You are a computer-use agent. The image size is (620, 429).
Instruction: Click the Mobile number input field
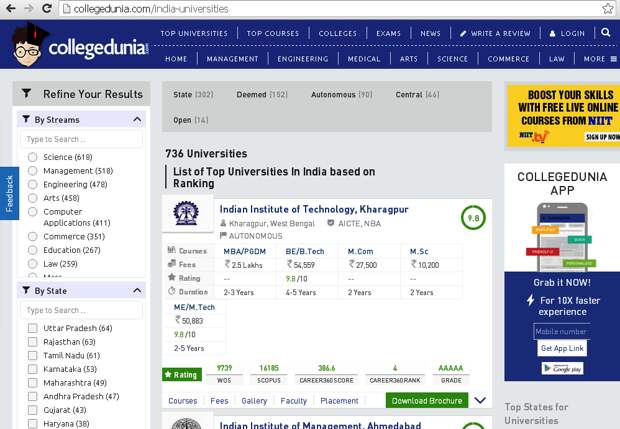click(x=561, y=332)
